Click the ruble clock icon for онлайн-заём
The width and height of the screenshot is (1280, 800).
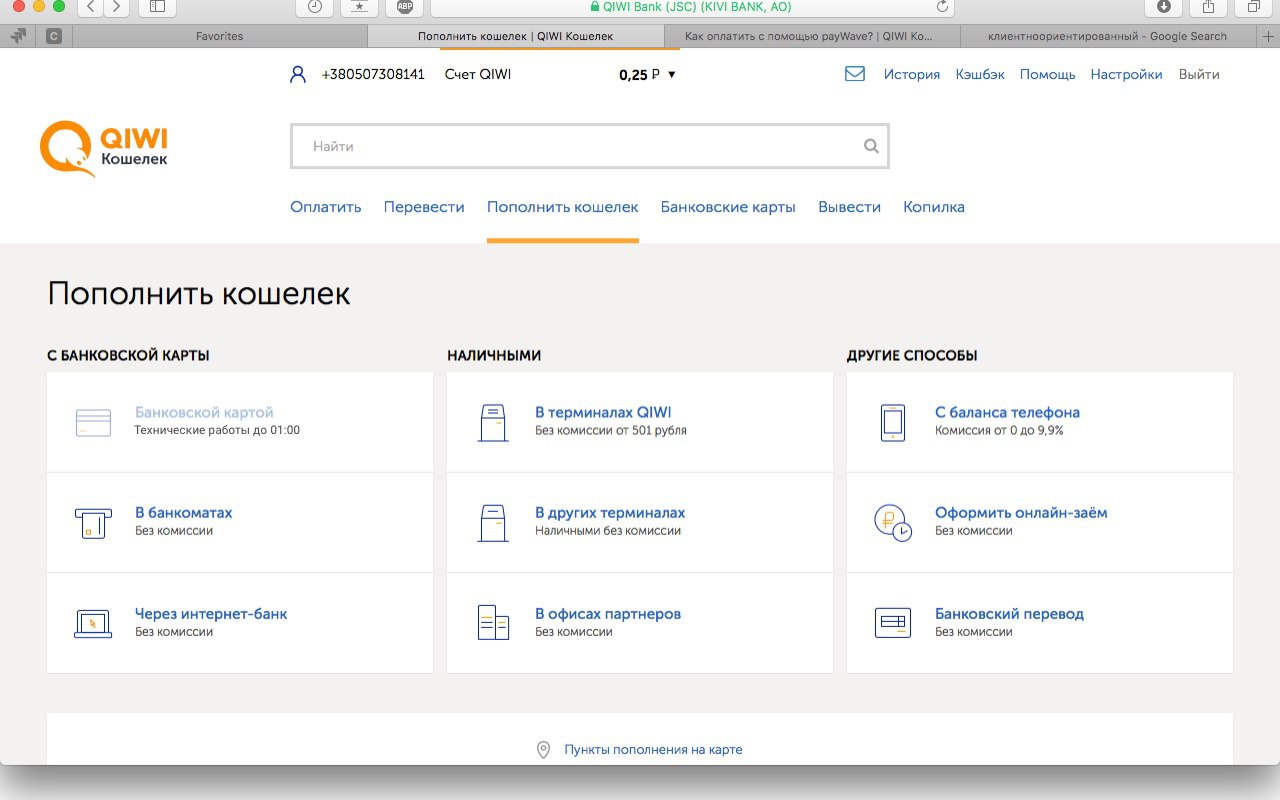click(892, 523)
